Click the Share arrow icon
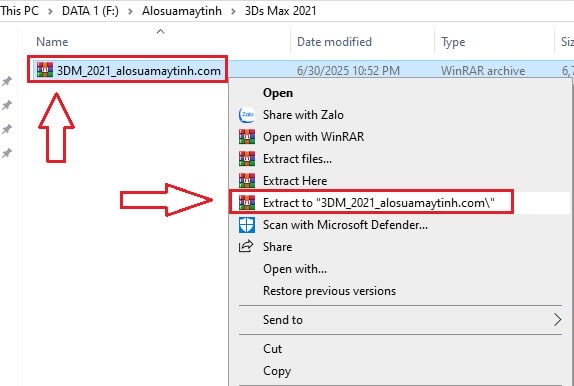The width and height of the screenshot is (574, 386). [246, 246]
